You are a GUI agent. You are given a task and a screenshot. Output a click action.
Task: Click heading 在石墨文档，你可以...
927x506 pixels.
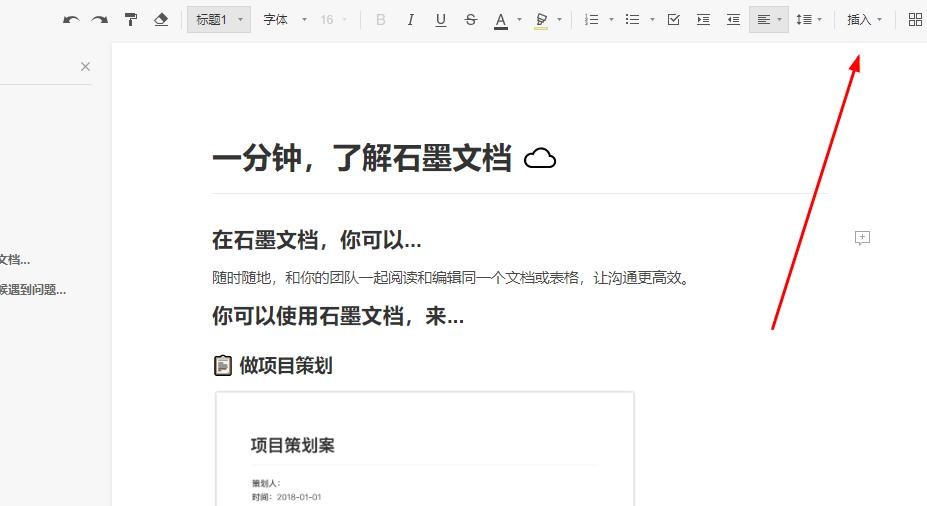(316, 240)
